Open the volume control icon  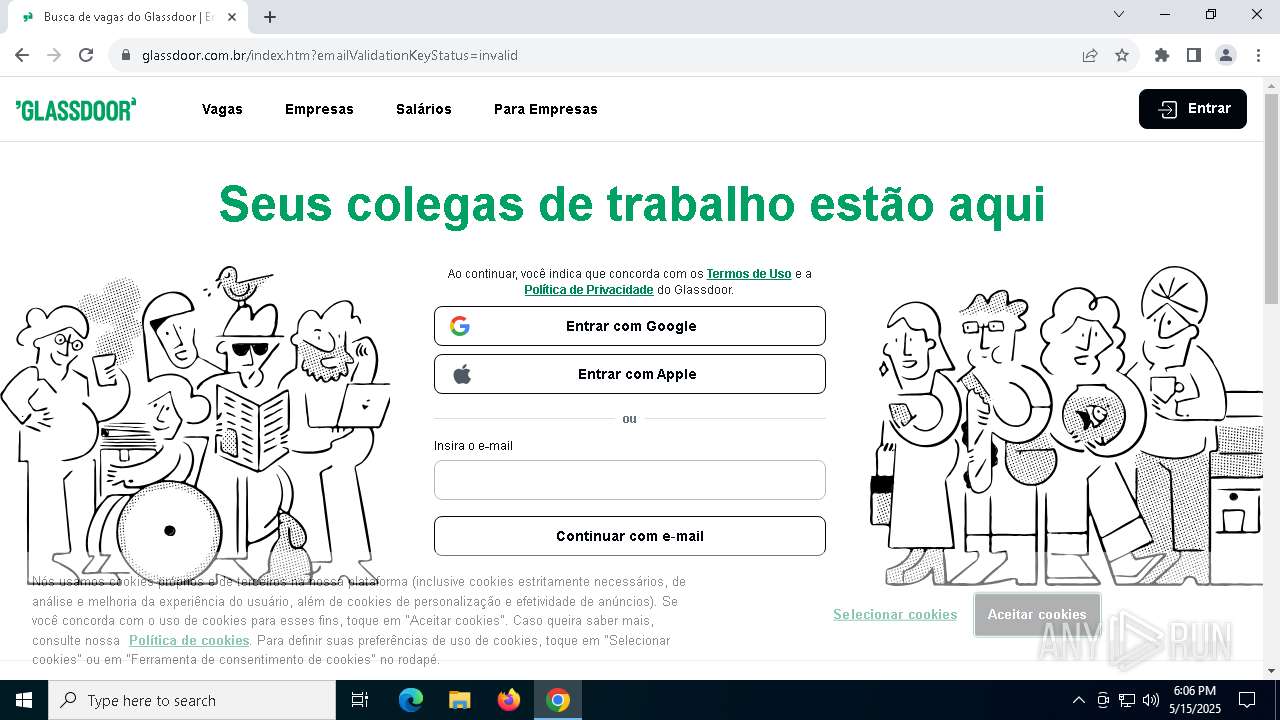[x=1151, y=700]
